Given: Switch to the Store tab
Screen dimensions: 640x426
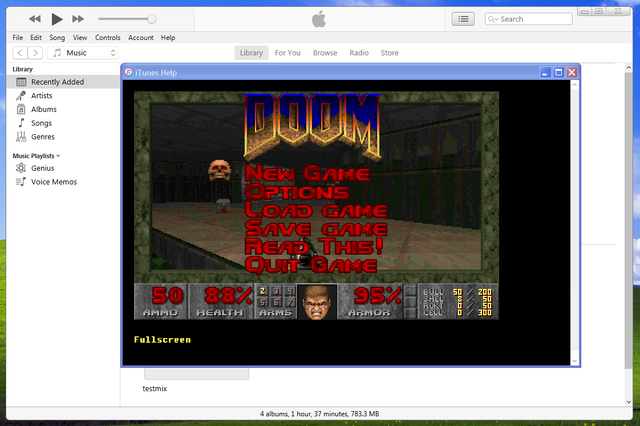Looking at the screenshot, I should coord(389,53).
